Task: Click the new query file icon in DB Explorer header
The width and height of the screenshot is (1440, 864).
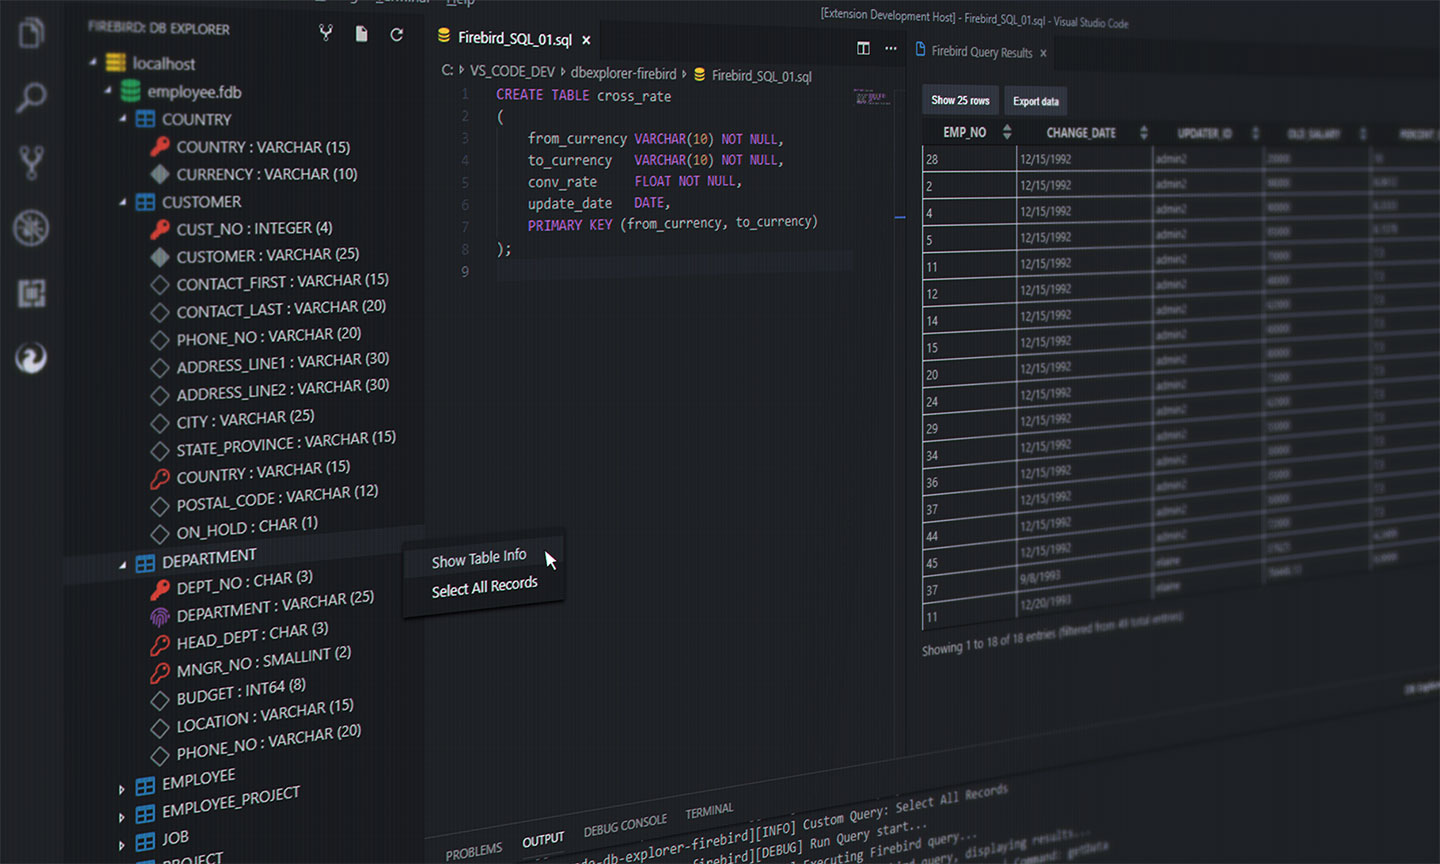Action: click(x=361, y=34)
